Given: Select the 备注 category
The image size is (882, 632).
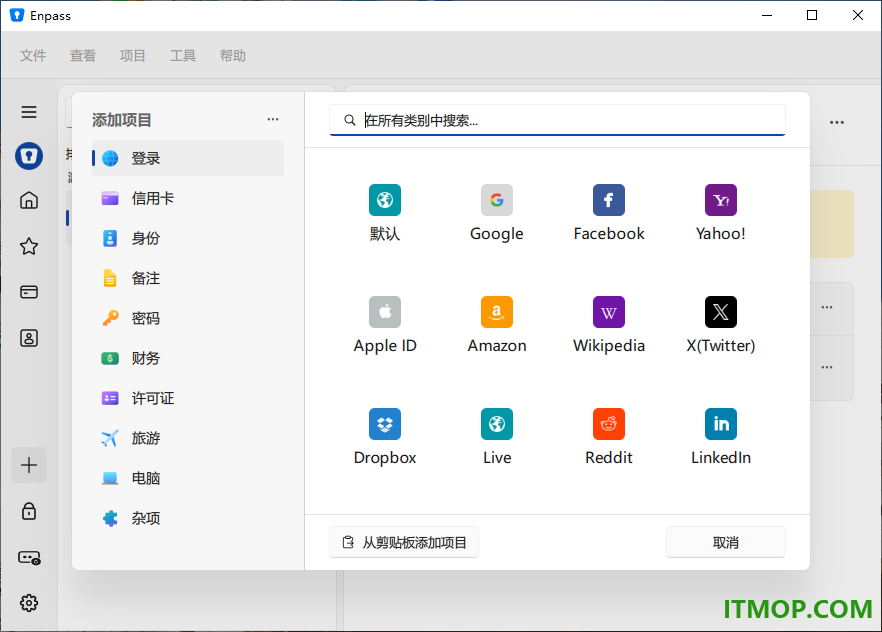Looking at the screenshot, I should (x=188, y=278).
